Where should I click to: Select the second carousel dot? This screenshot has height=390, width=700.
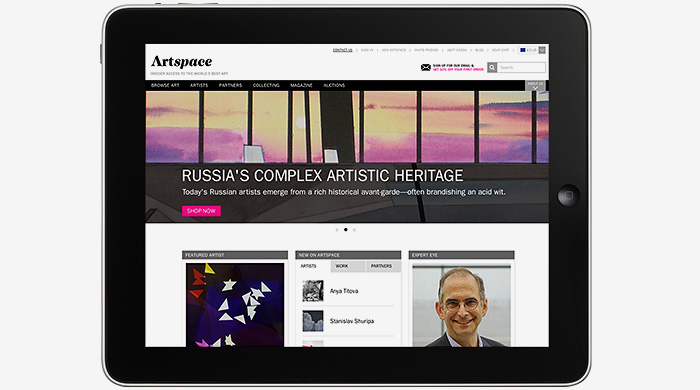[346, 230]
